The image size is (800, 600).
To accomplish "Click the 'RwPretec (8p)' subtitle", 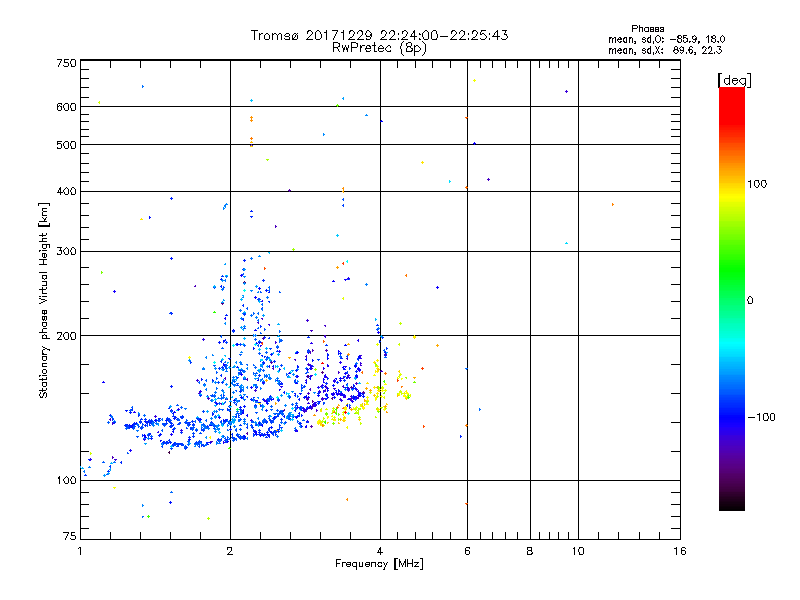I will [379, 48].
